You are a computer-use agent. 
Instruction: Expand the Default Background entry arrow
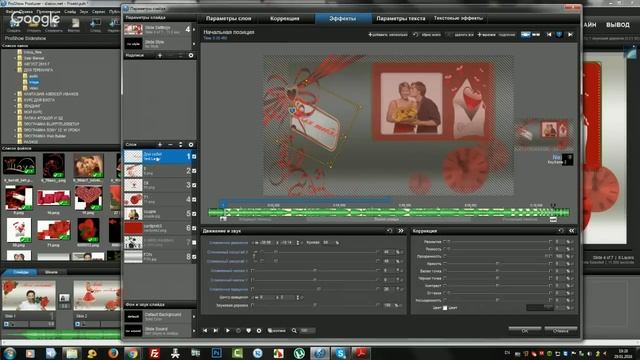pyautogui.click(x=193, y=316)
